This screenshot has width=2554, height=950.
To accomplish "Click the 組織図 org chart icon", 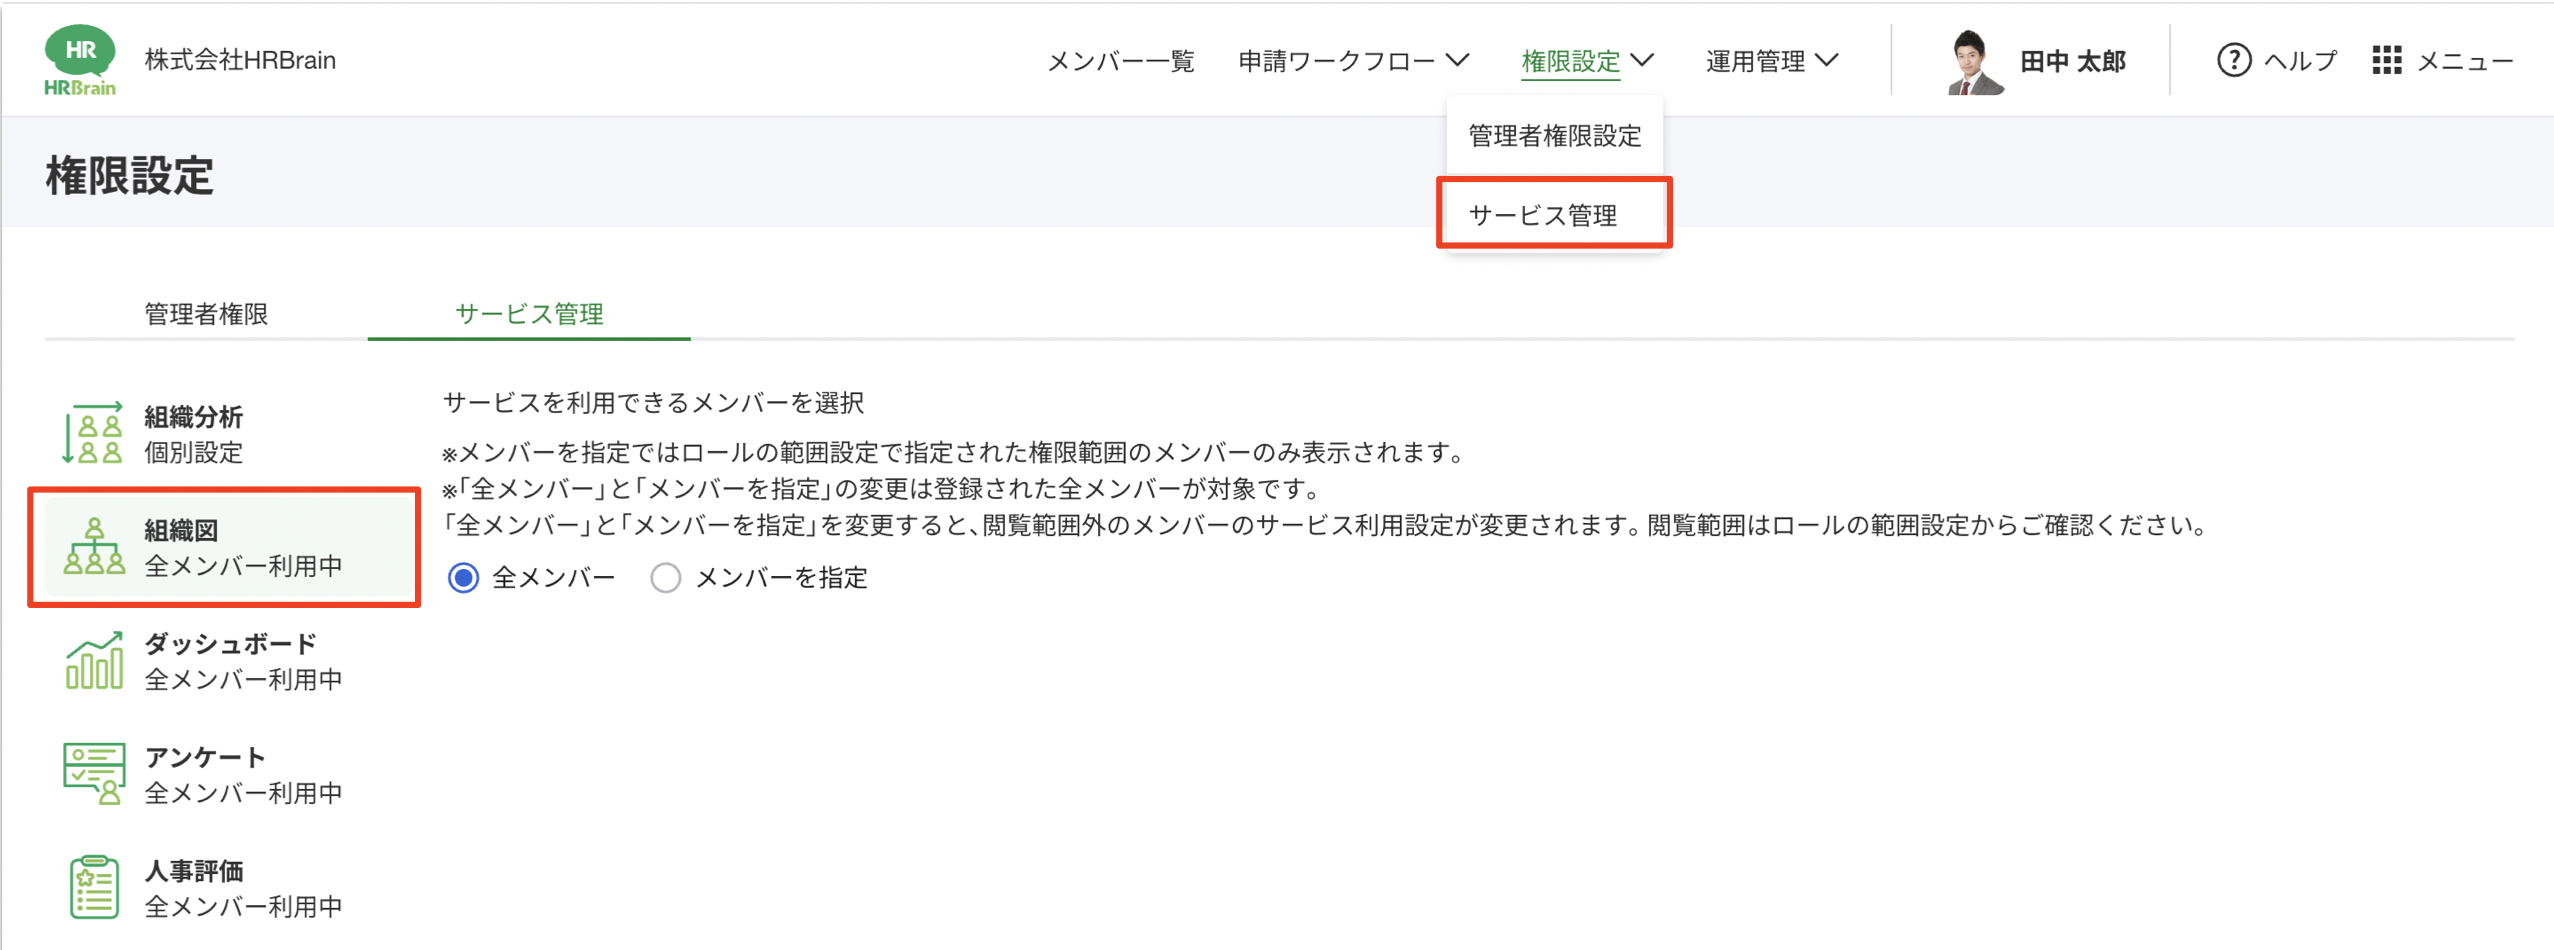I will coord(93,547).
